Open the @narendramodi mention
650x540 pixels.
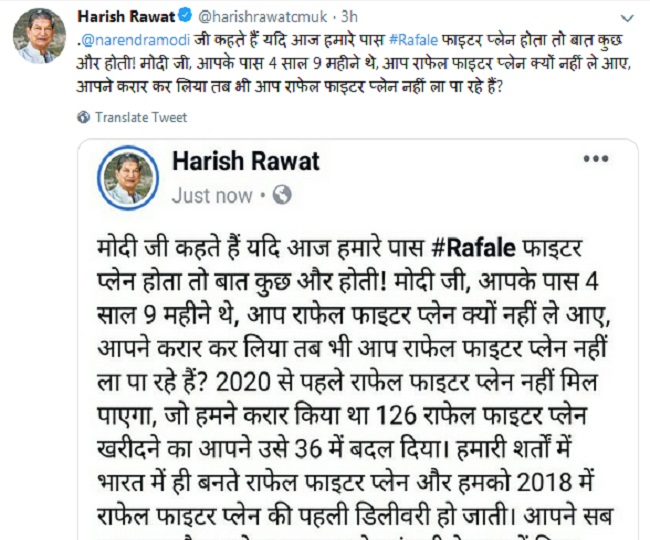coord(136,40)
